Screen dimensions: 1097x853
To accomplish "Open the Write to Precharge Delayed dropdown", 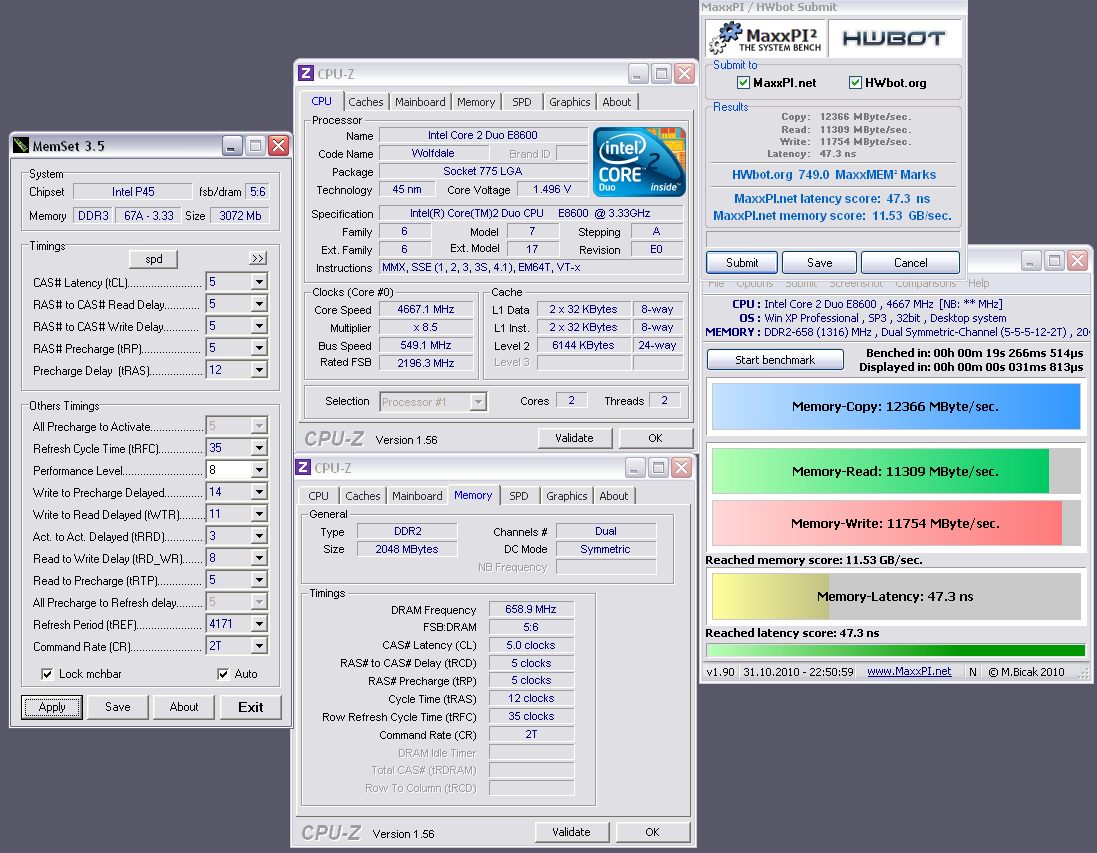I will pyautogui.click(x=259, y=492).
